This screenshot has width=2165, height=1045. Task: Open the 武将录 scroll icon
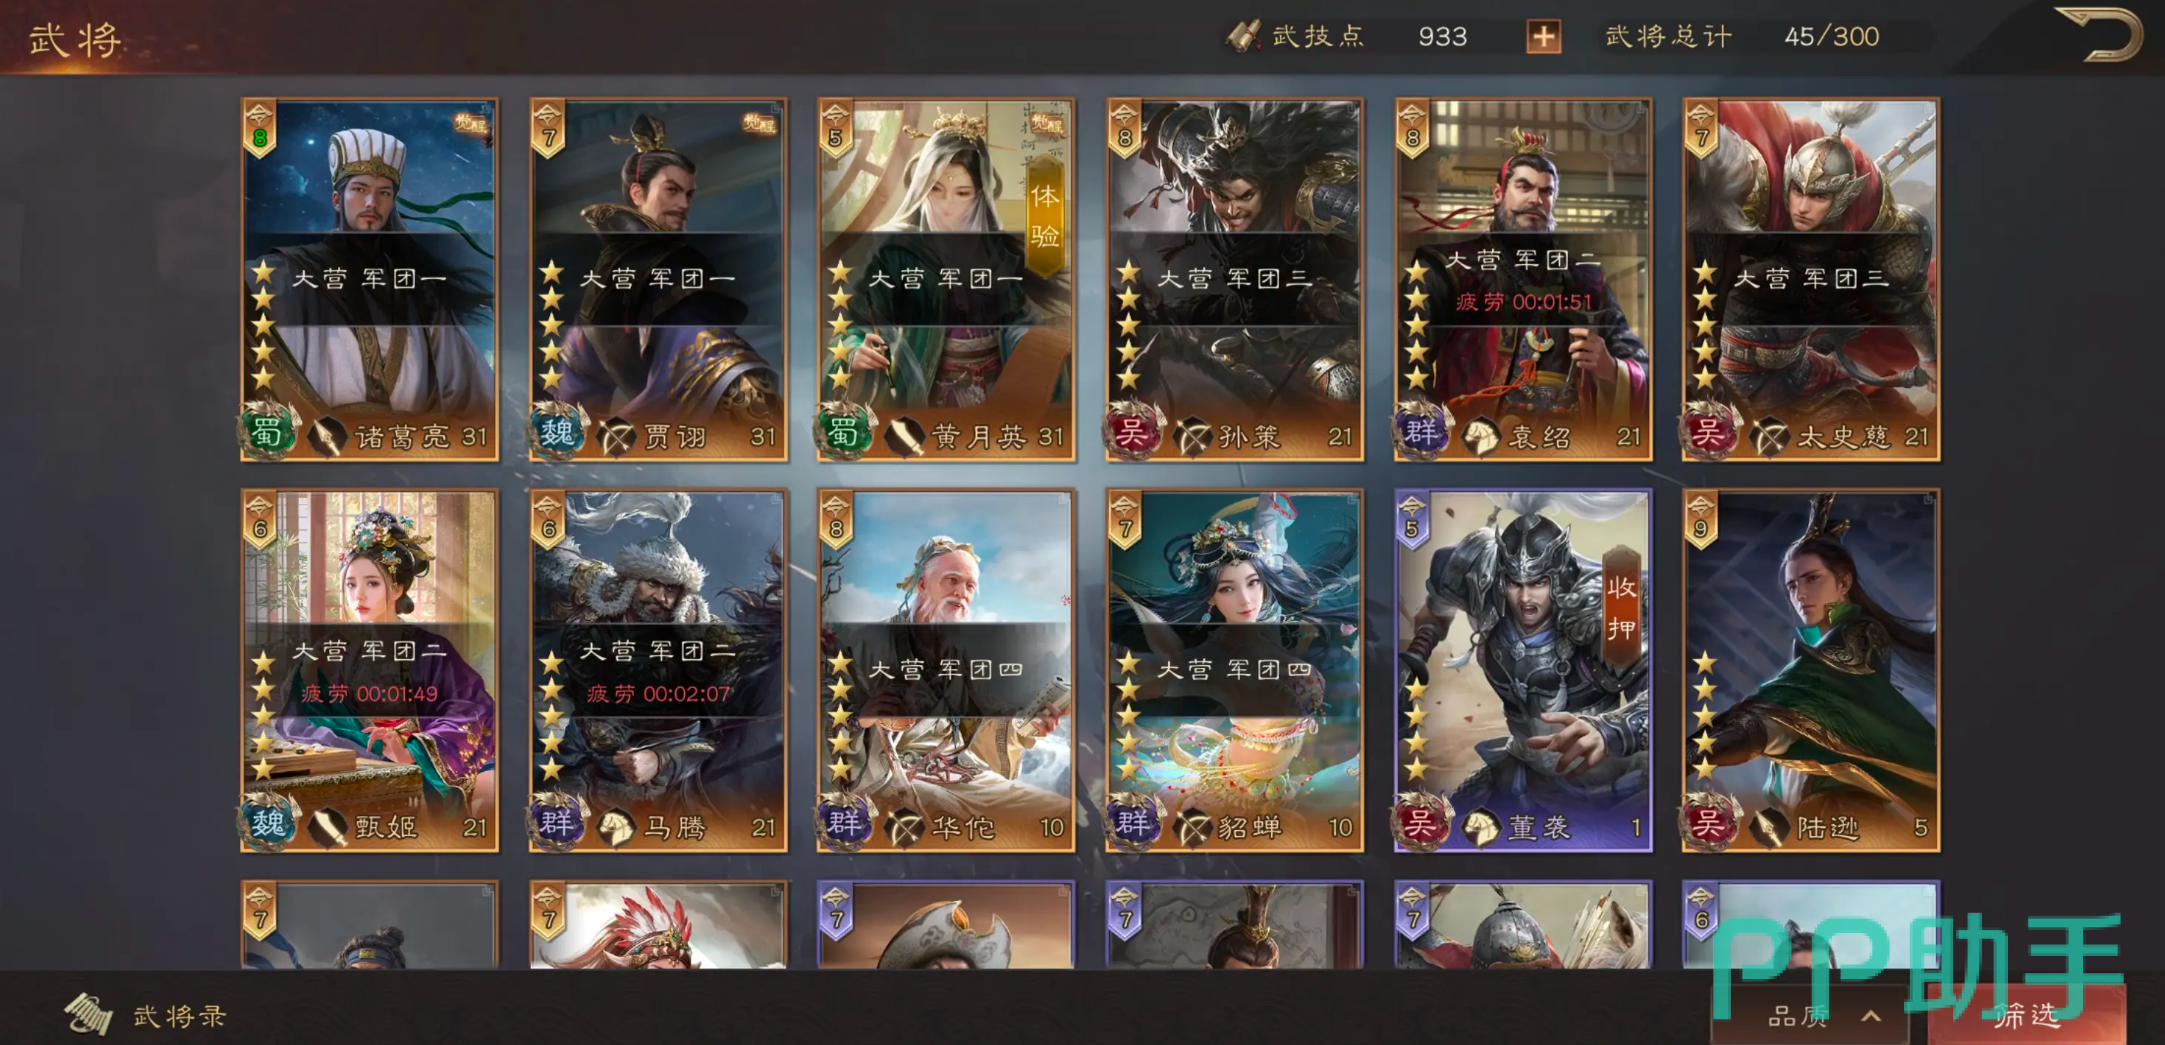click(89, 1013)
